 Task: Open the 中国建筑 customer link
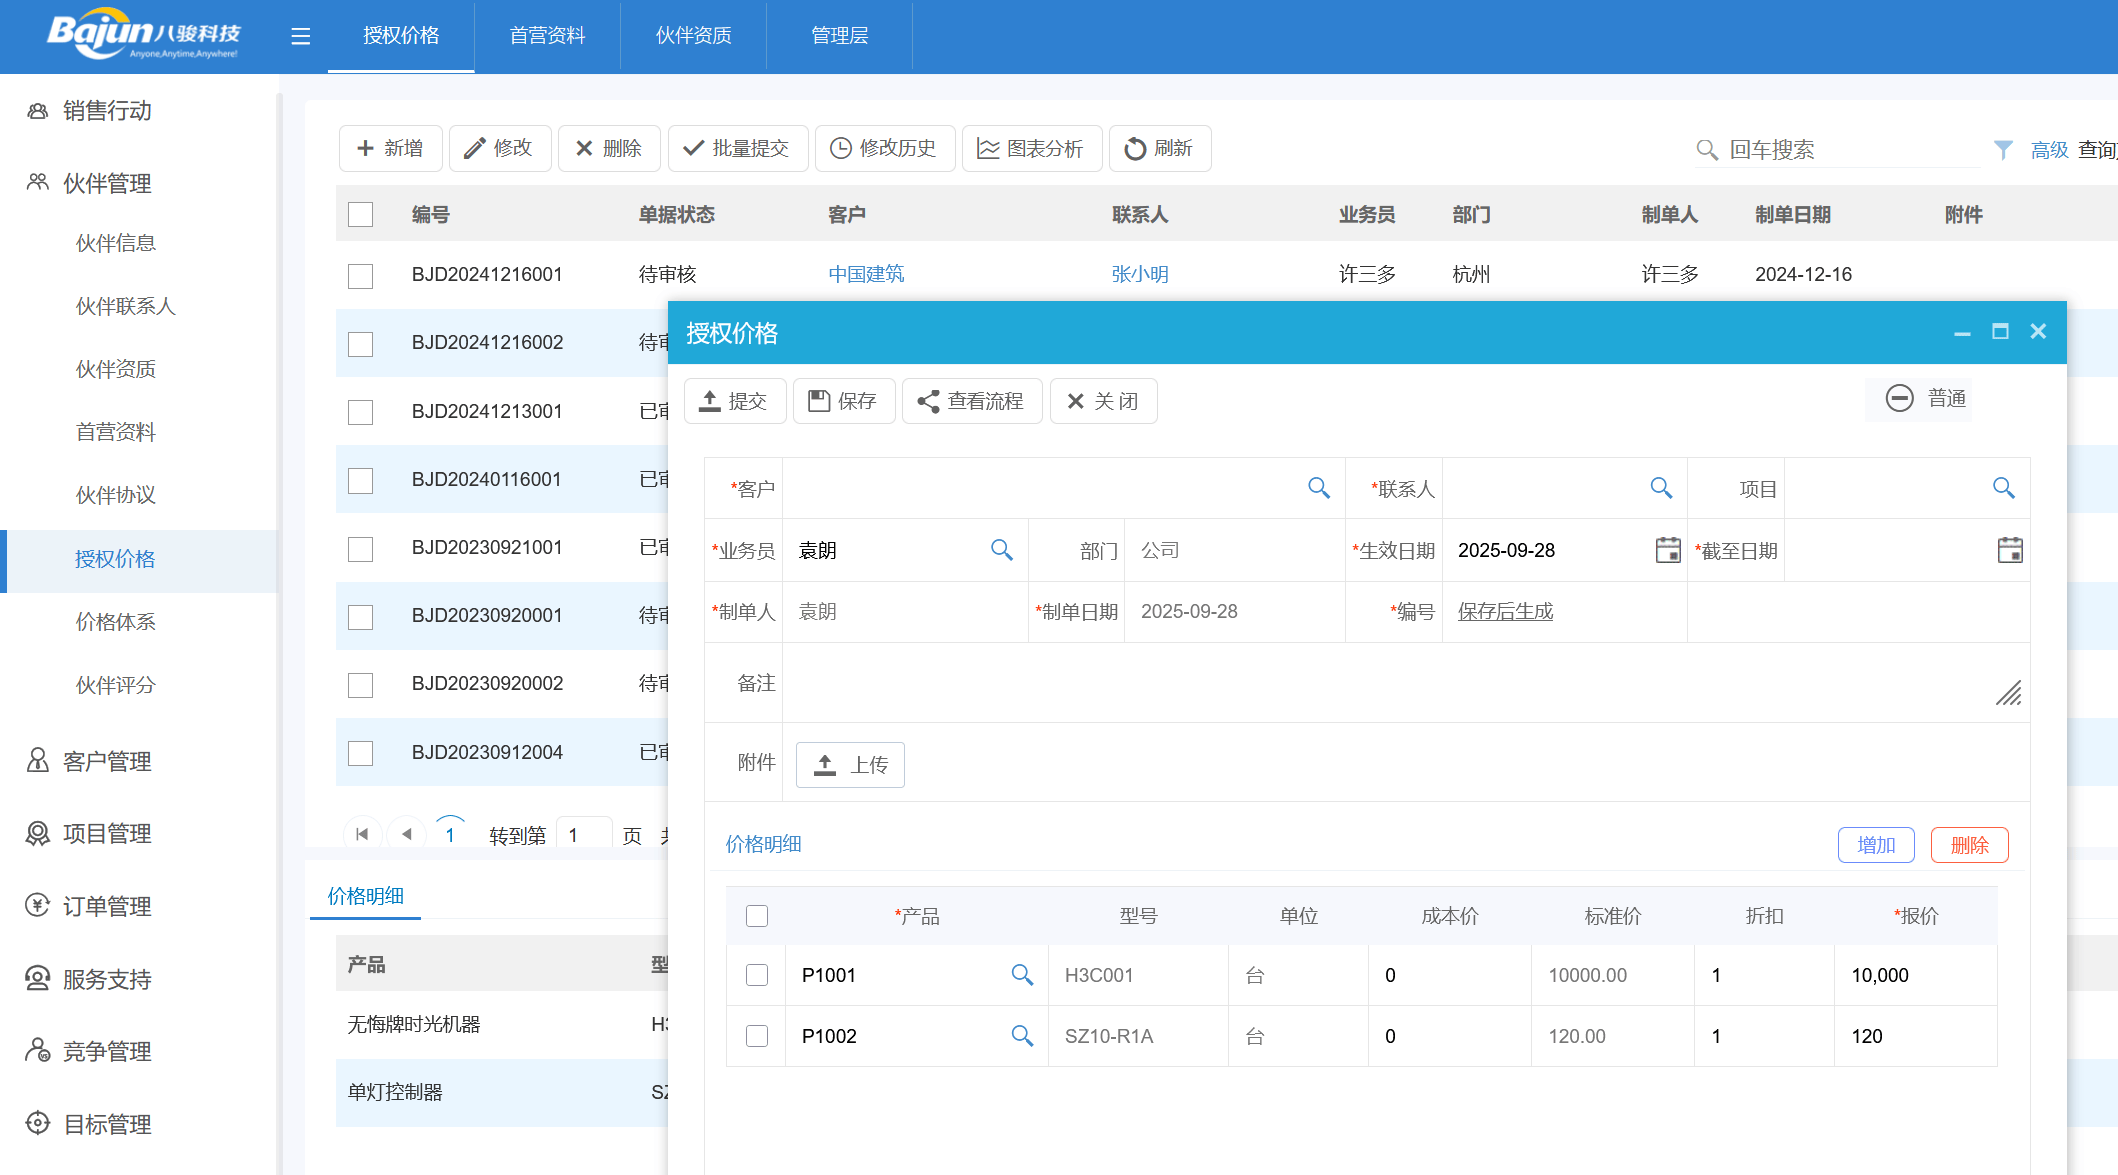[866, 274]
